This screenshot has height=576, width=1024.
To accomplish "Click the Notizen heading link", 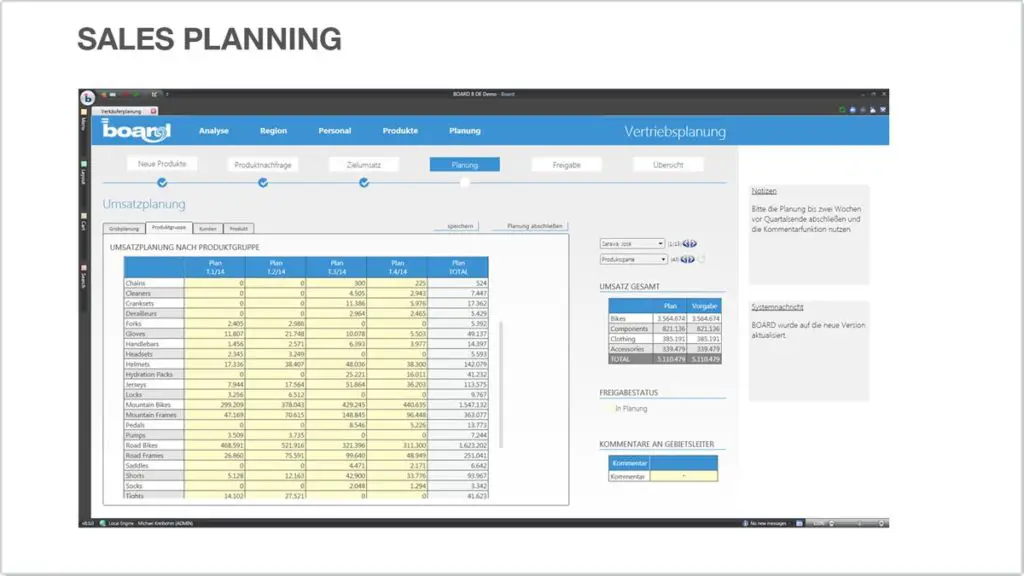I will (x=763, y=191).
